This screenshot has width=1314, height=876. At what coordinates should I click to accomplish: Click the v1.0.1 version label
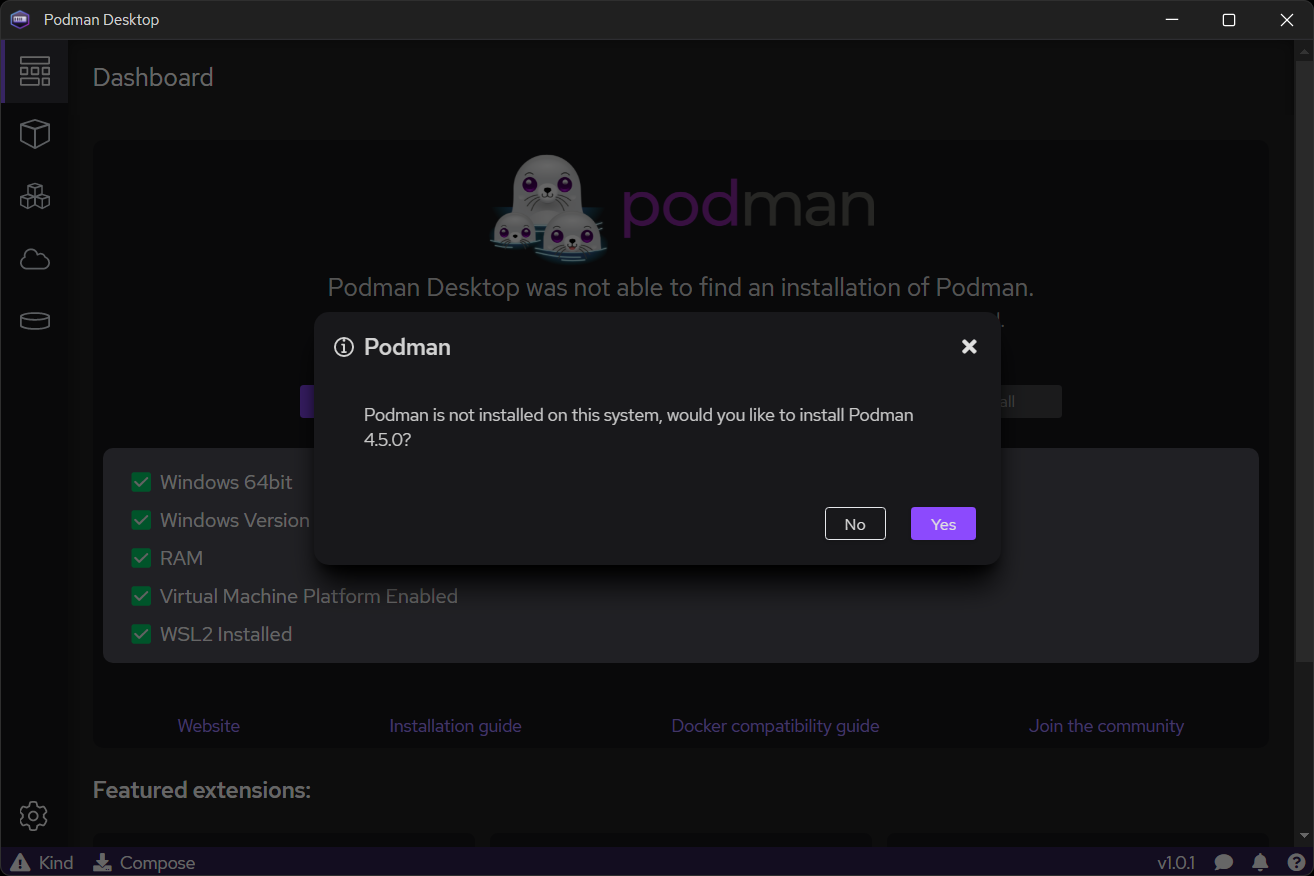tap(1176, 862)
